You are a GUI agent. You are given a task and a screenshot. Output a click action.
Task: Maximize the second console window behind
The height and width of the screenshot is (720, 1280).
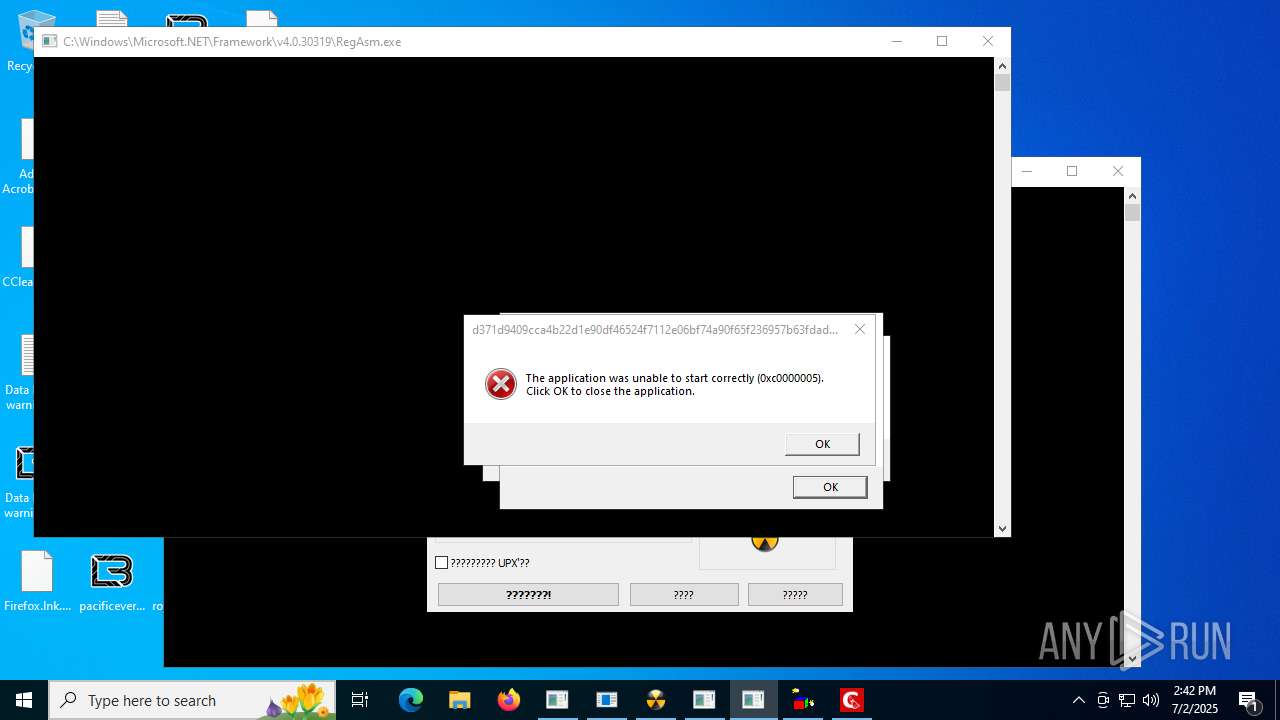pos(1072,172)
